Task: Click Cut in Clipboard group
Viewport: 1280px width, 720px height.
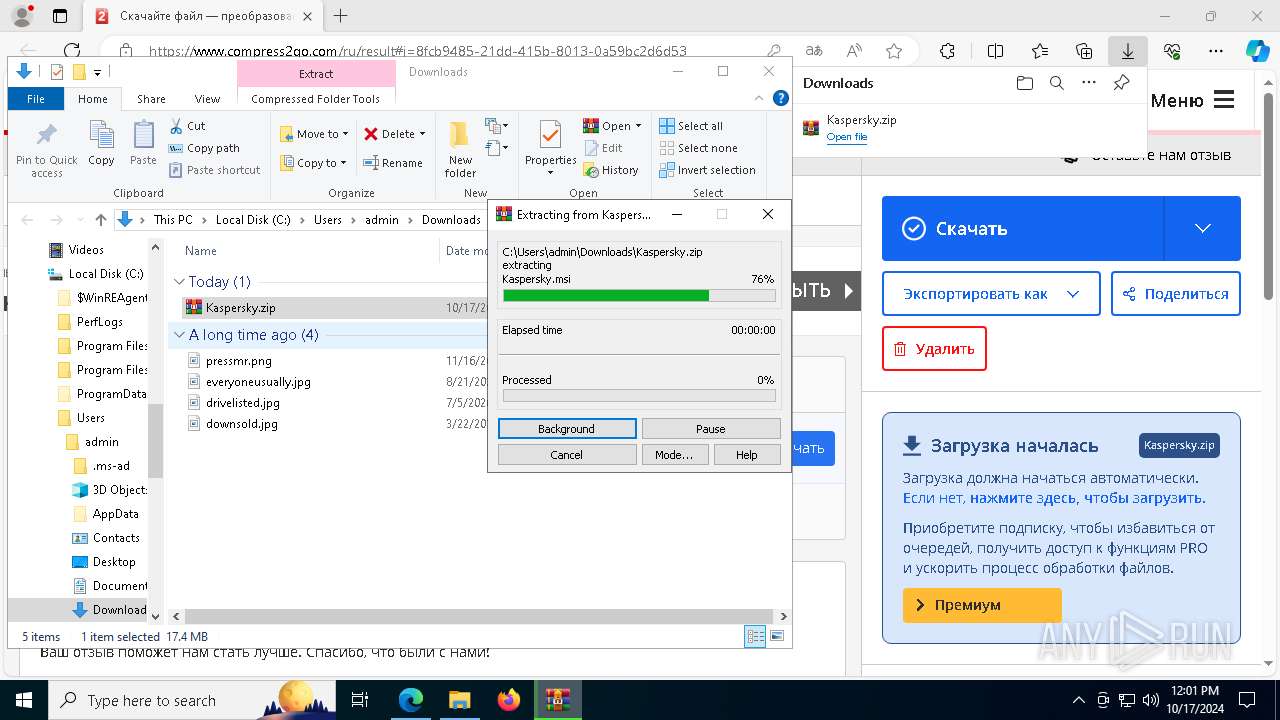Action: click(x=187, y=126)
